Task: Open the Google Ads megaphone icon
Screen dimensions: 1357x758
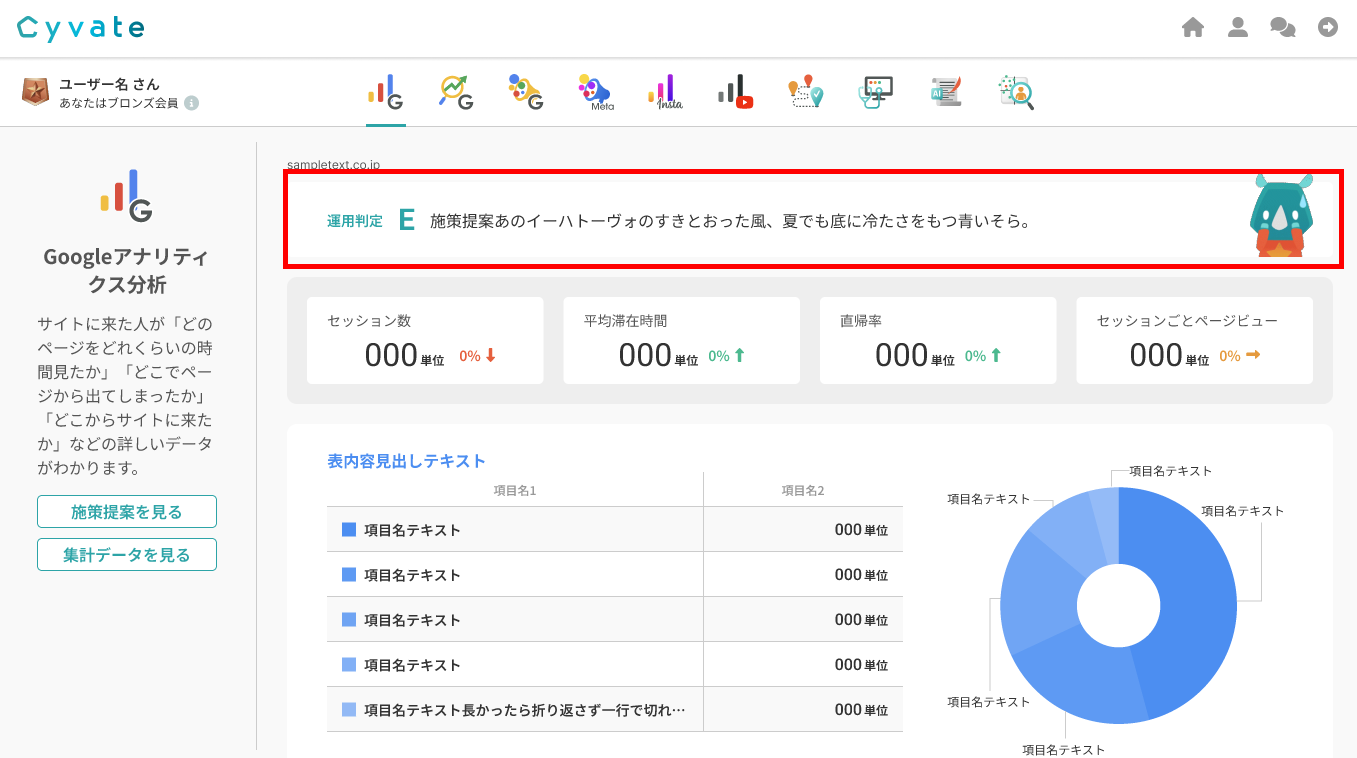Action: pyautogui.click(x=525, y=92)
